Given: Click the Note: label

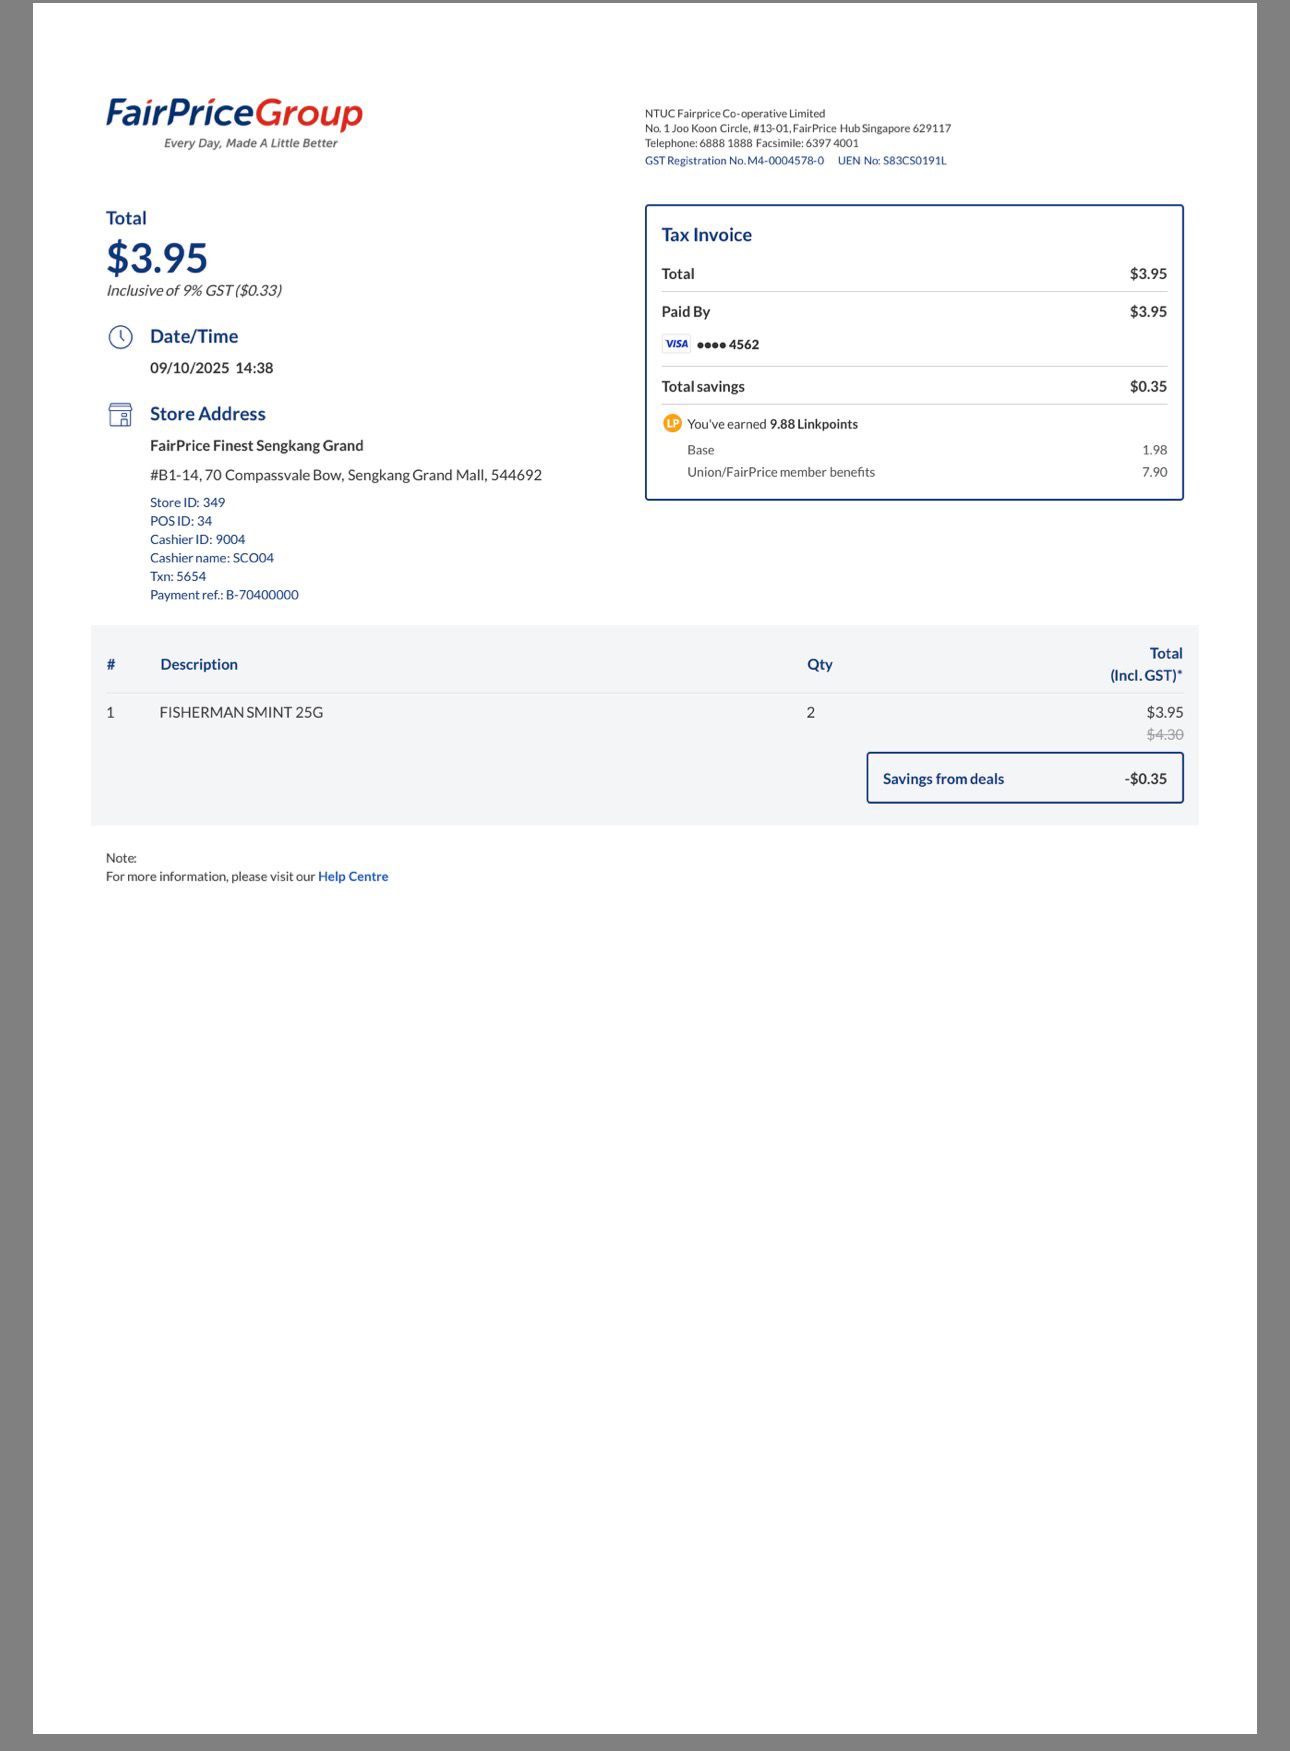Looking at the screenshot, I should [x=121, y=858].
